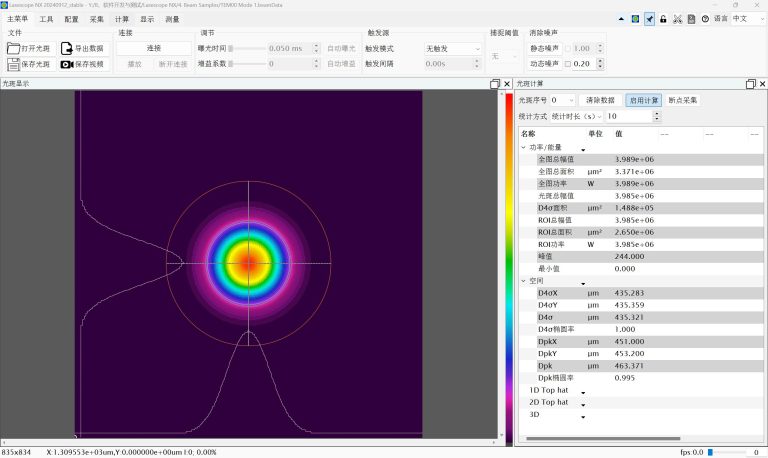Toggle the 静态噪声 radio option
This screenshot has width=768, height=458.
pyautogui.click(x=568, y=48)
